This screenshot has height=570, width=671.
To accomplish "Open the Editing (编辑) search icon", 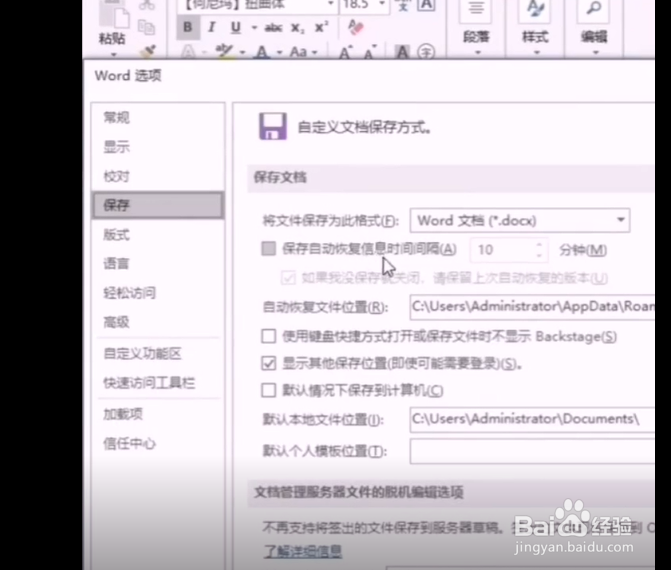I will point(594,10).
